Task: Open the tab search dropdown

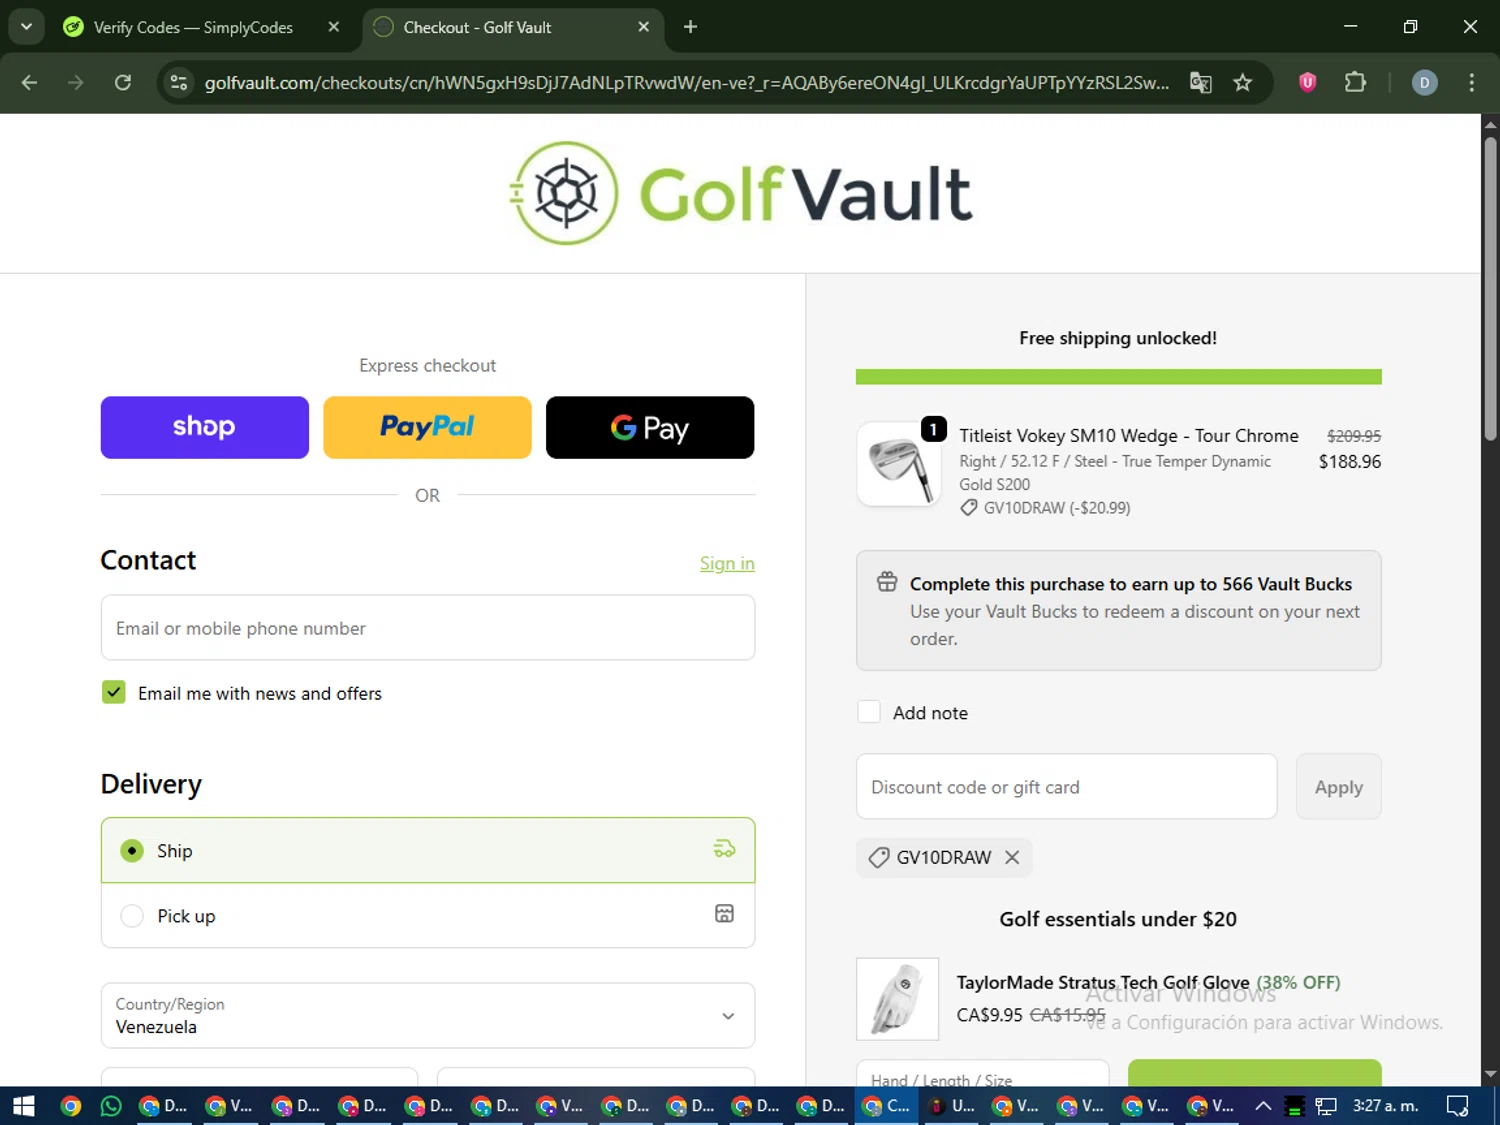Action: (x=26, y=27)
